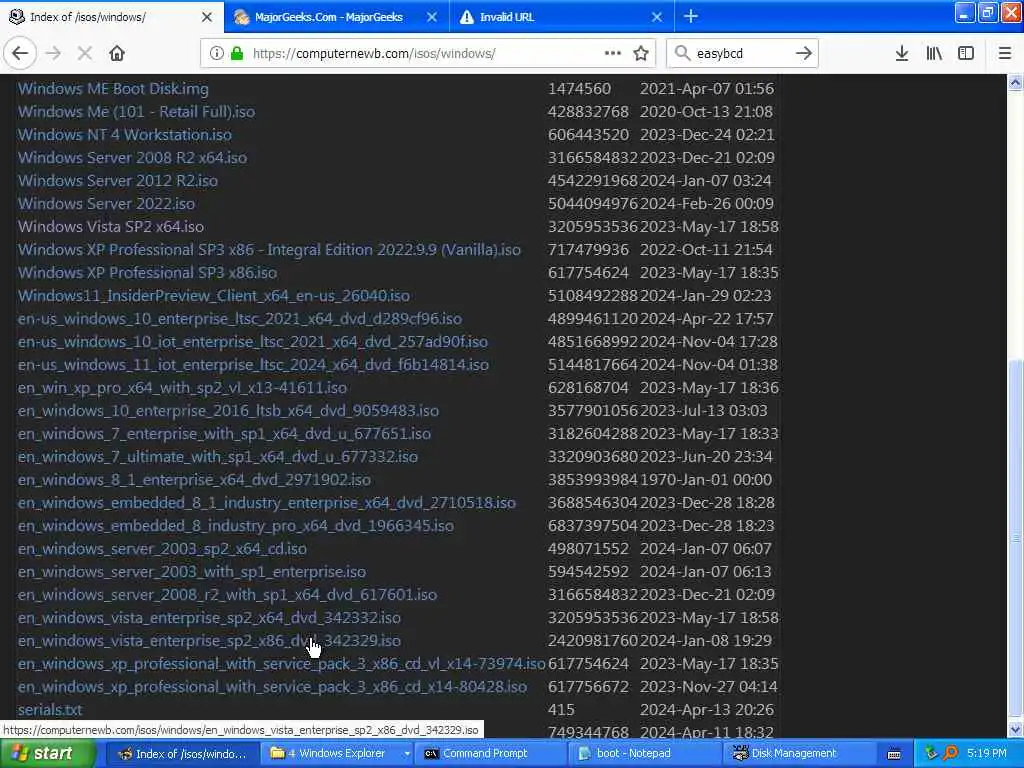Open page actions three-dot menu in address bar

(613, 53)
